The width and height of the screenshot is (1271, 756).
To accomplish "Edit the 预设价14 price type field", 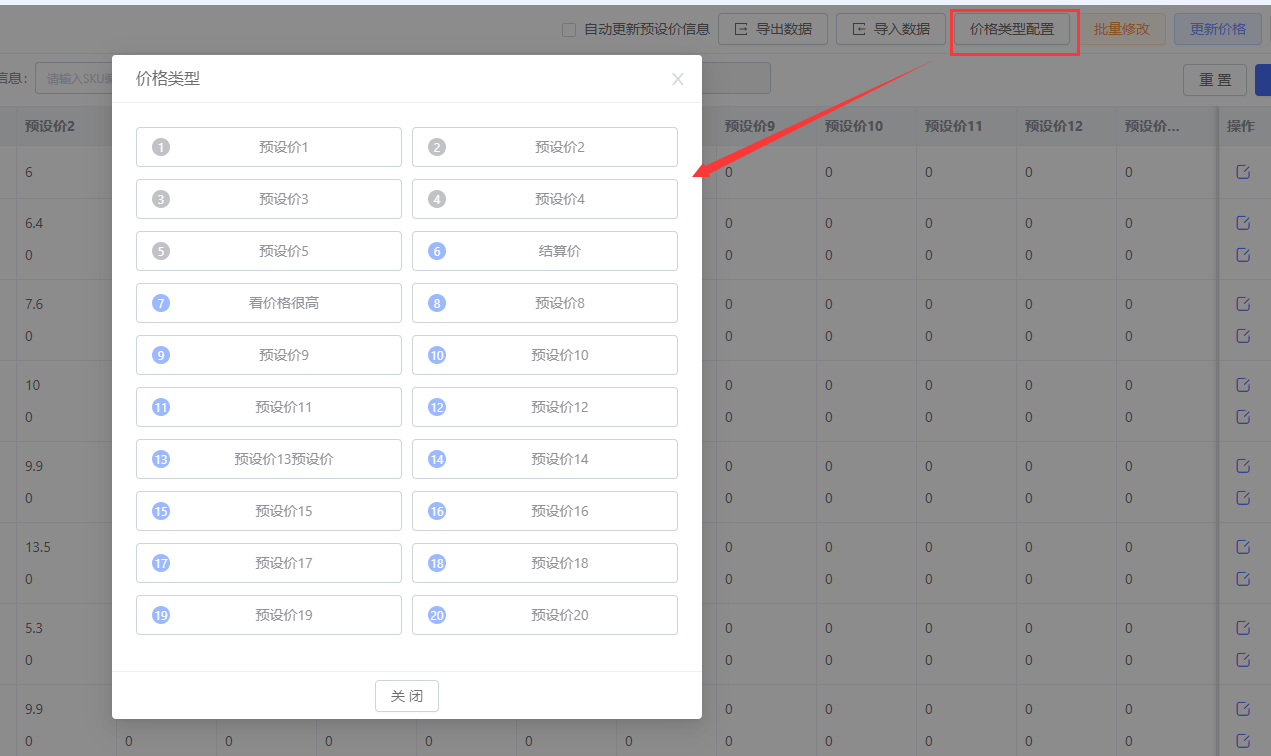I will point(545,459).
